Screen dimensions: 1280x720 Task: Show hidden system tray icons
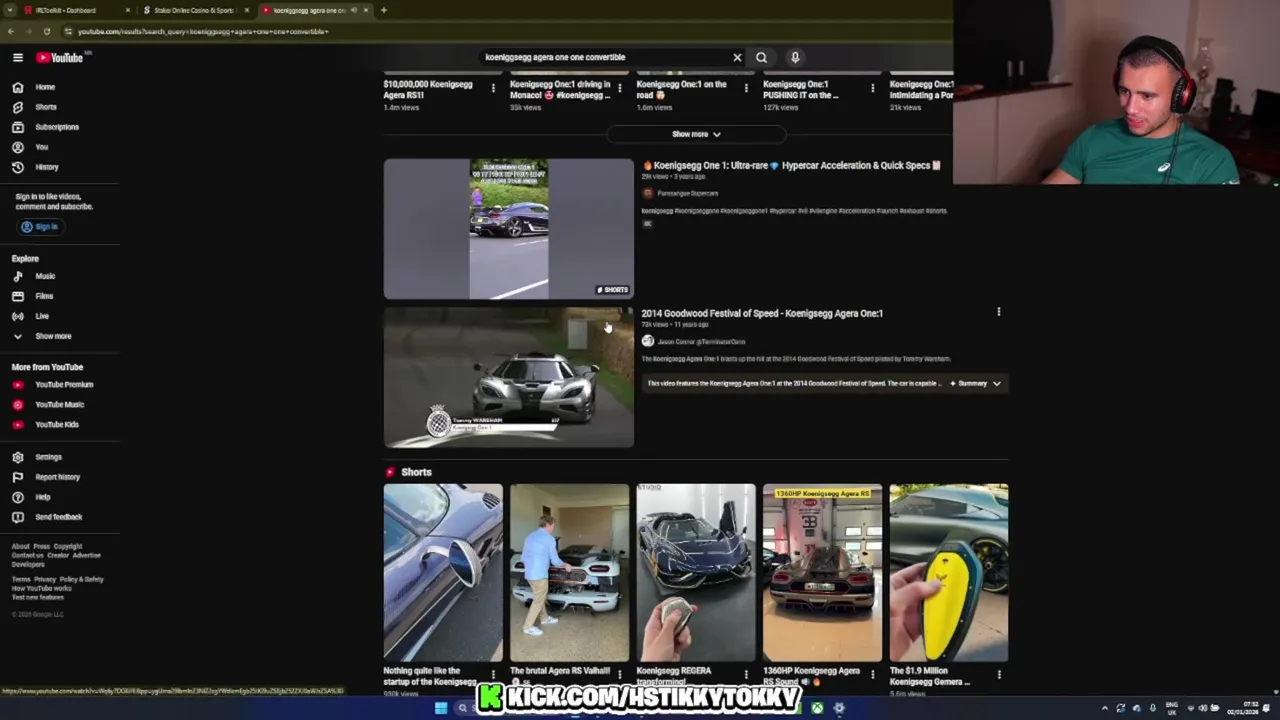click(1105, 708)
